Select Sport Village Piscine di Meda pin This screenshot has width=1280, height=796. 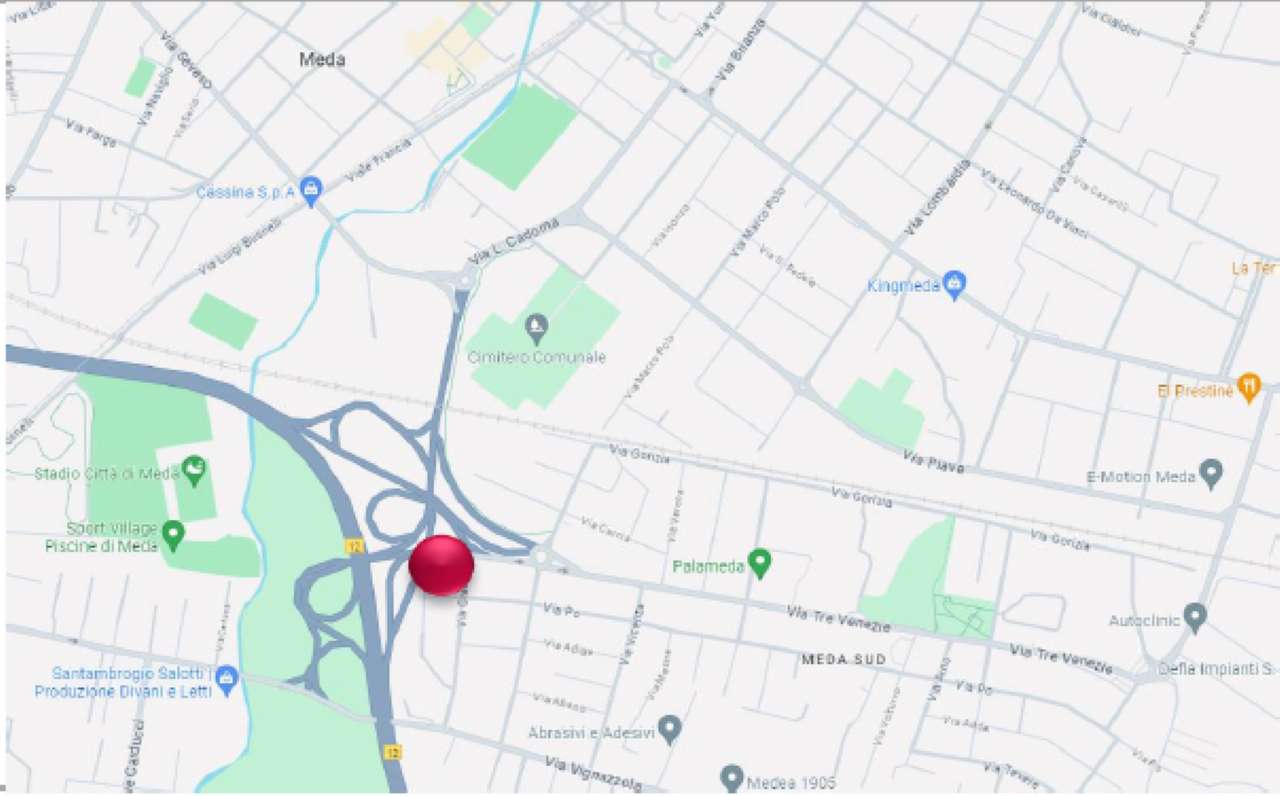point(174,535)
